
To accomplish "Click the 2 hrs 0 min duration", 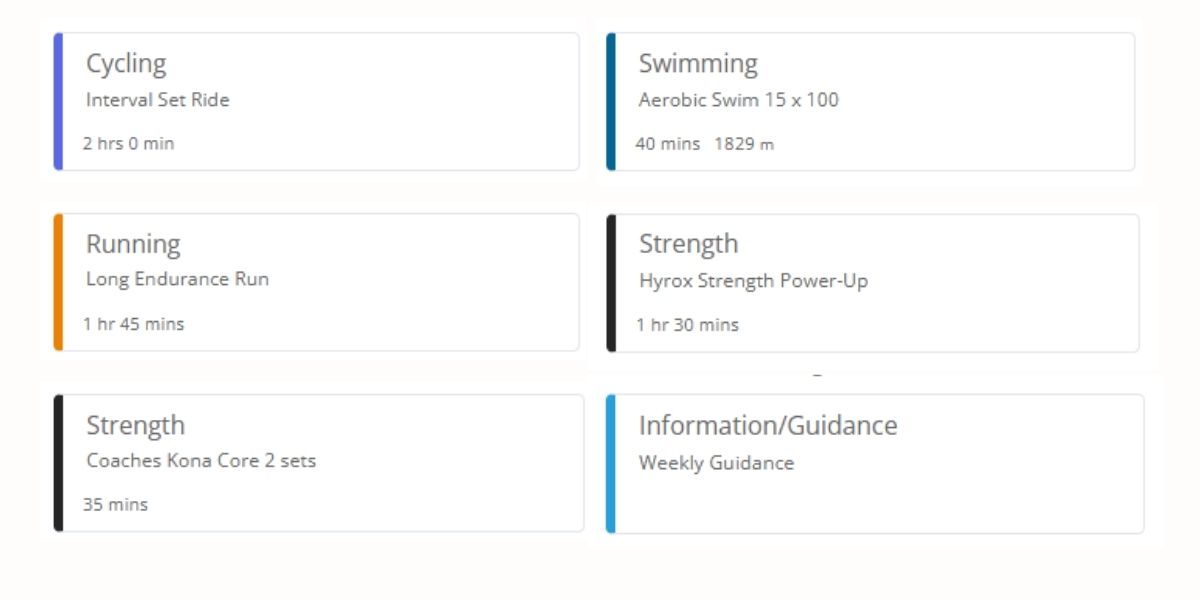I will [128, 143].
